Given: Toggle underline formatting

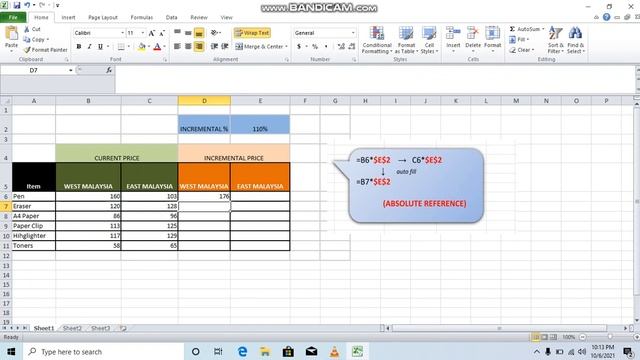Looking at the screenshot, I should (100, 47).
